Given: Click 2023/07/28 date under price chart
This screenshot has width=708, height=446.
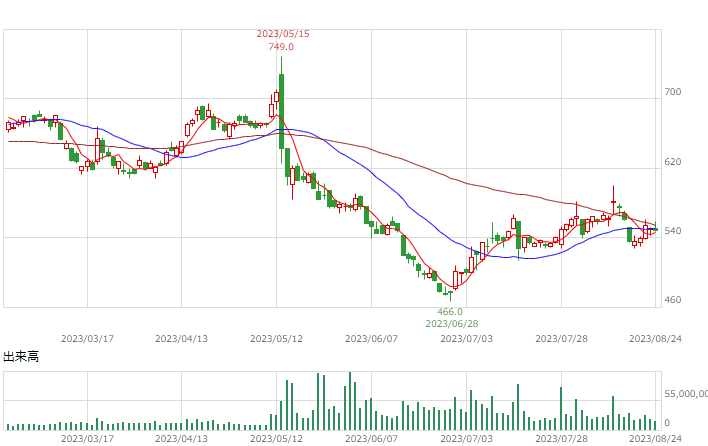Looking at the screenshot, I should [x=561, y=339].
